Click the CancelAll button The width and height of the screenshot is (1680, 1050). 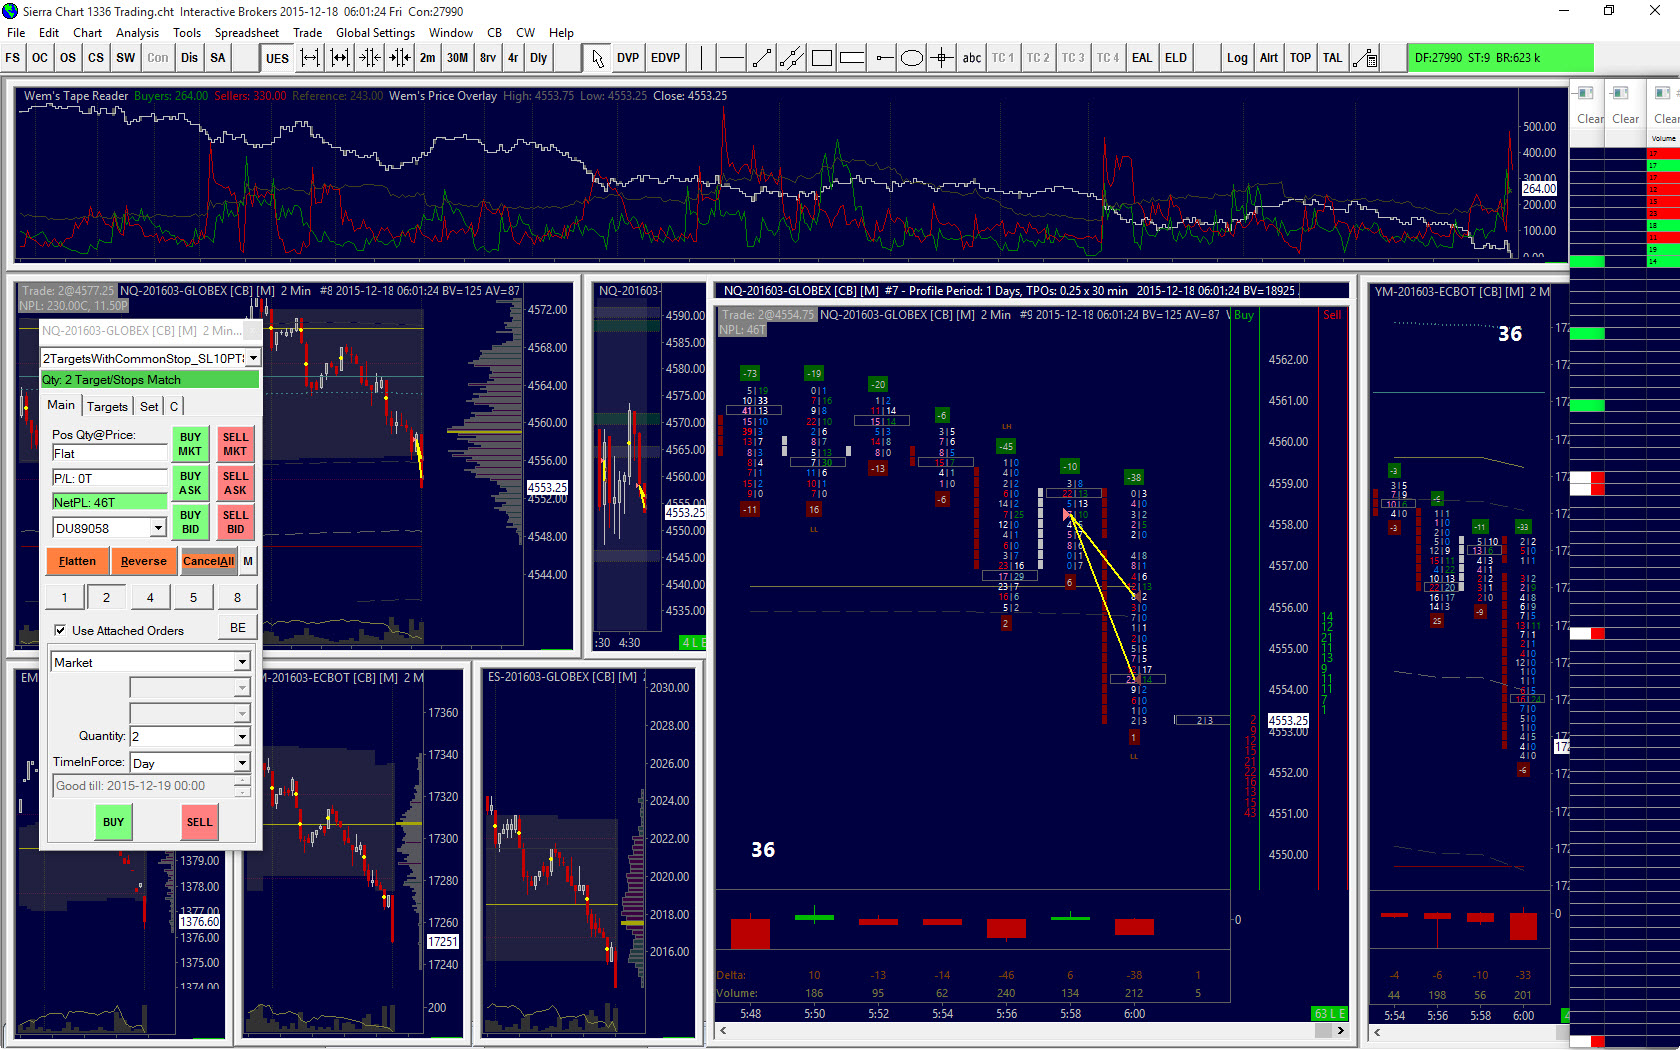[x=208, y=561]
